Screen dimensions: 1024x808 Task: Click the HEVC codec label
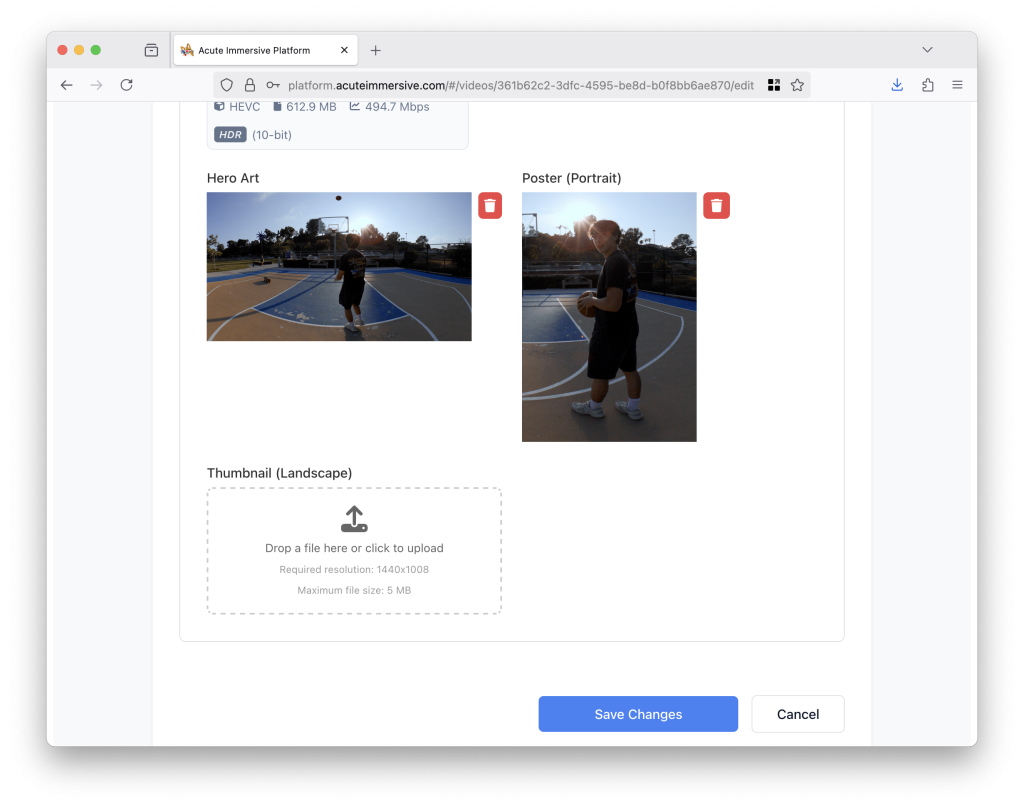(x=244, y=106)
